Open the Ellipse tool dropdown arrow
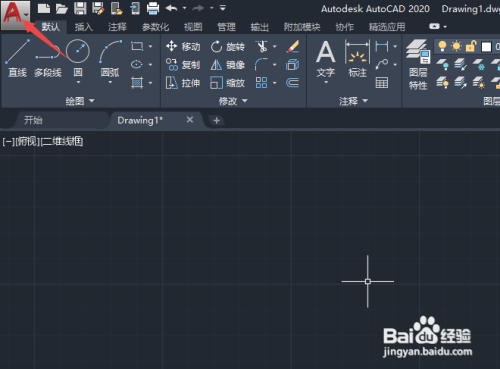Viewport: 500px width, 369px height. point(150,64)
